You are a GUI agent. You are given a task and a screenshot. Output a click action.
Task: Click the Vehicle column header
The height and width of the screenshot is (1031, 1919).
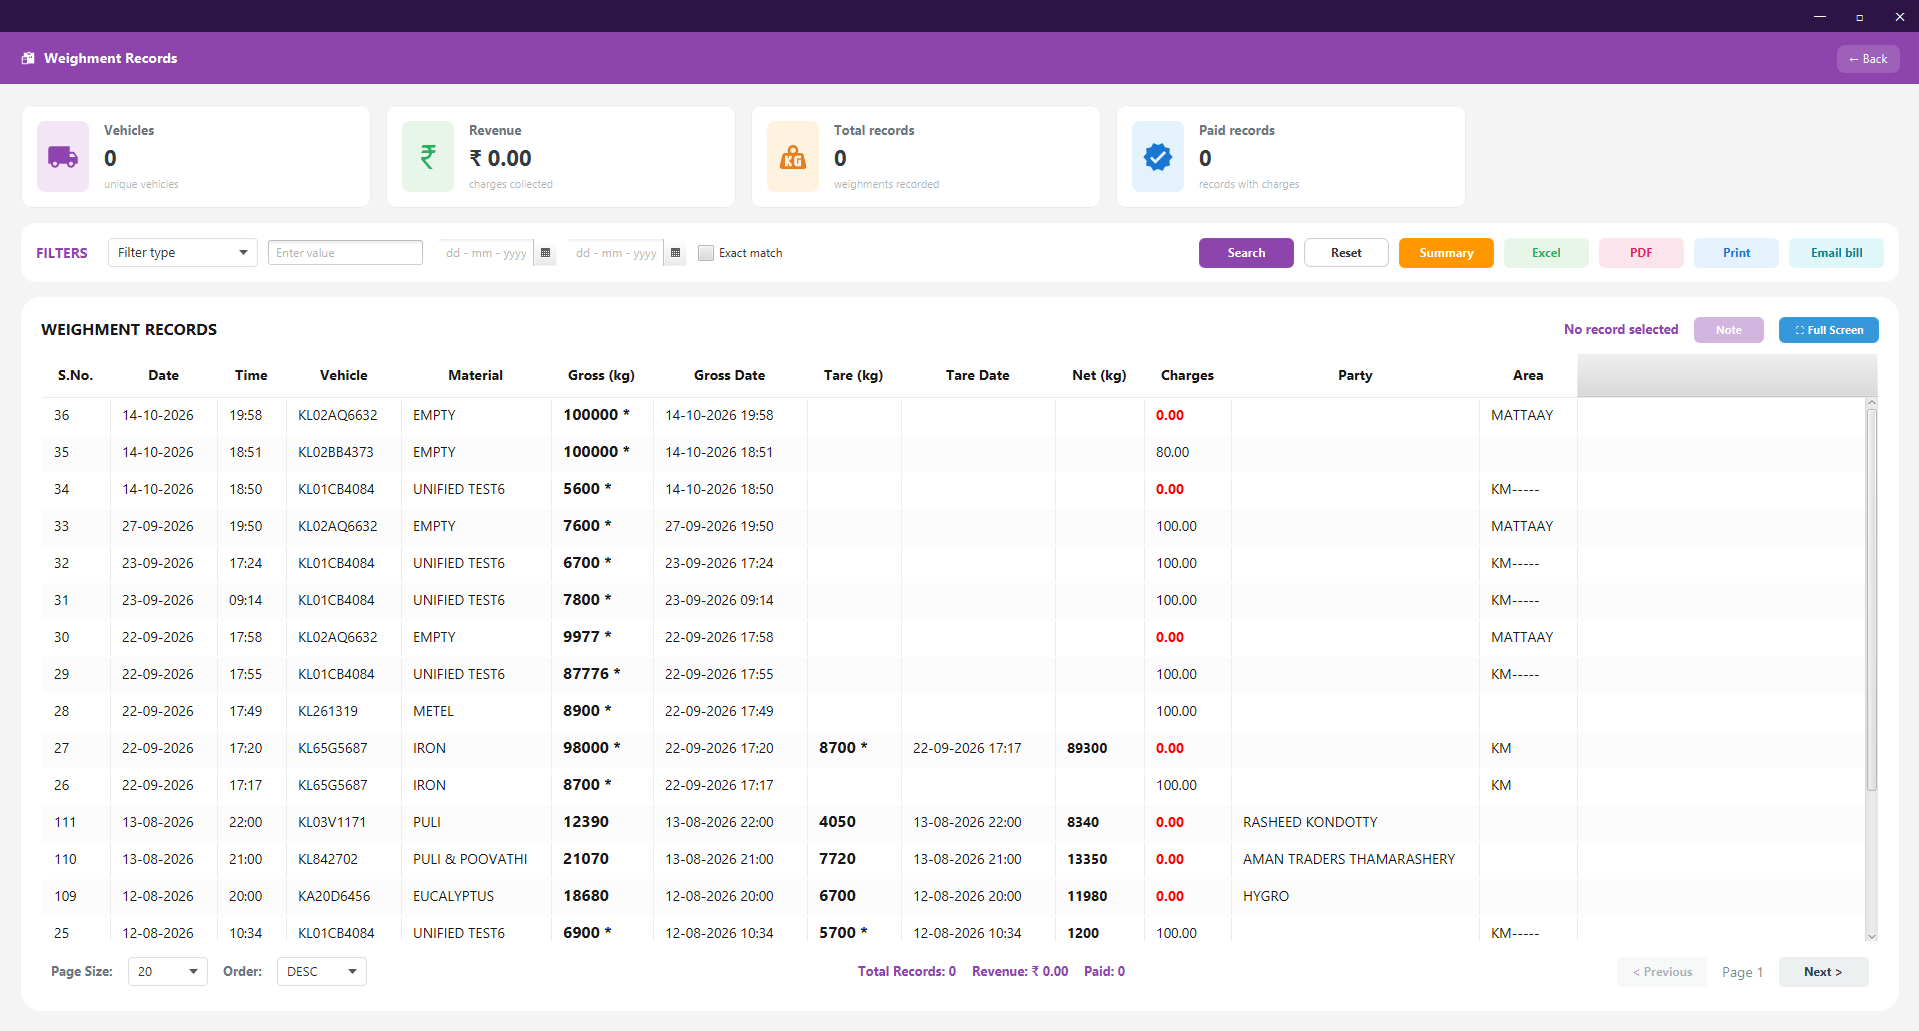coord(343,375)
